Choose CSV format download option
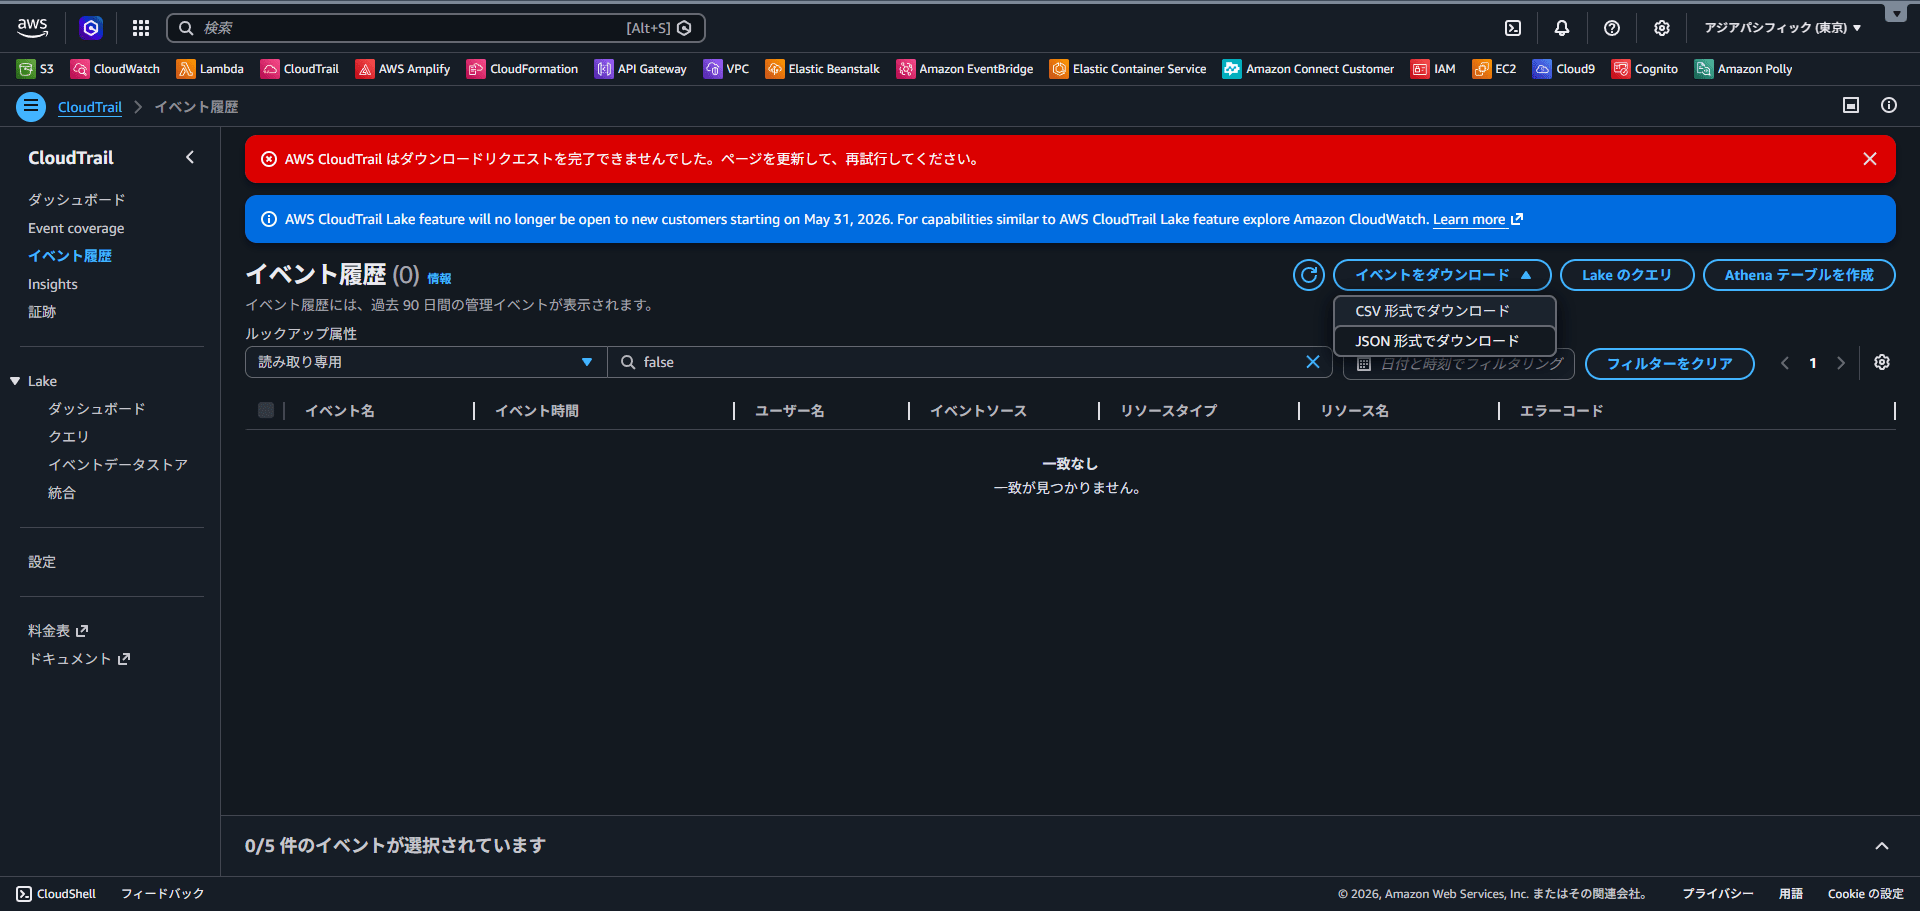The height and width of the screenshot is (911, 1920). (1445, 311)
